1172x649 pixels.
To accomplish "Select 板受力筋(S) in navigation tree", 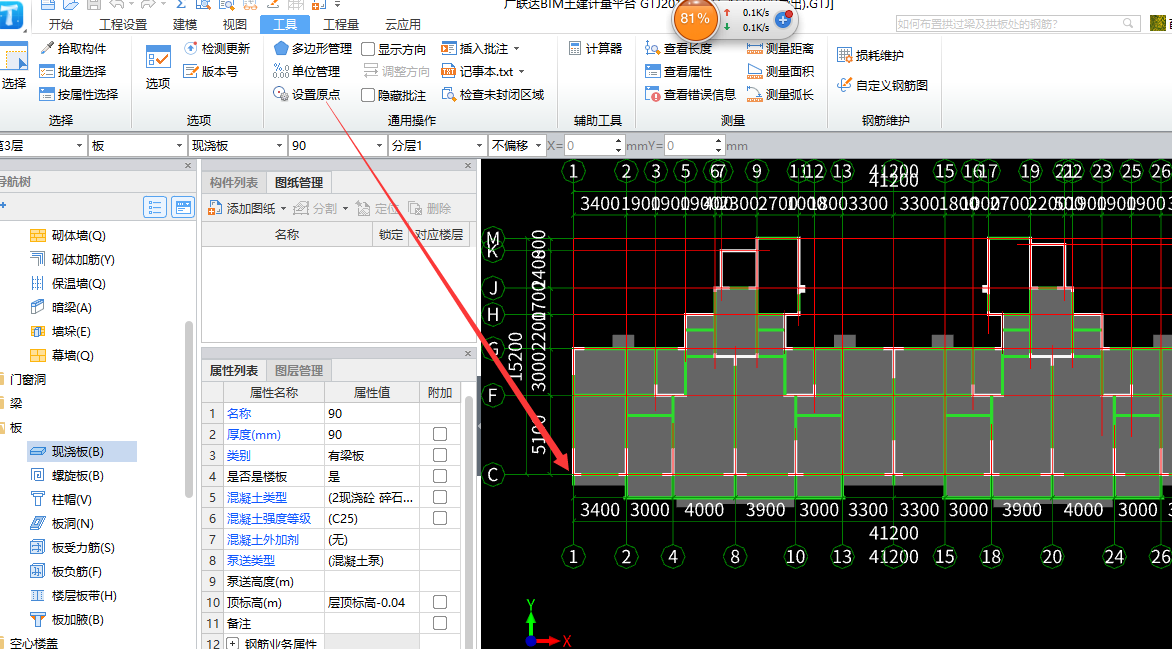I will 83,547.
